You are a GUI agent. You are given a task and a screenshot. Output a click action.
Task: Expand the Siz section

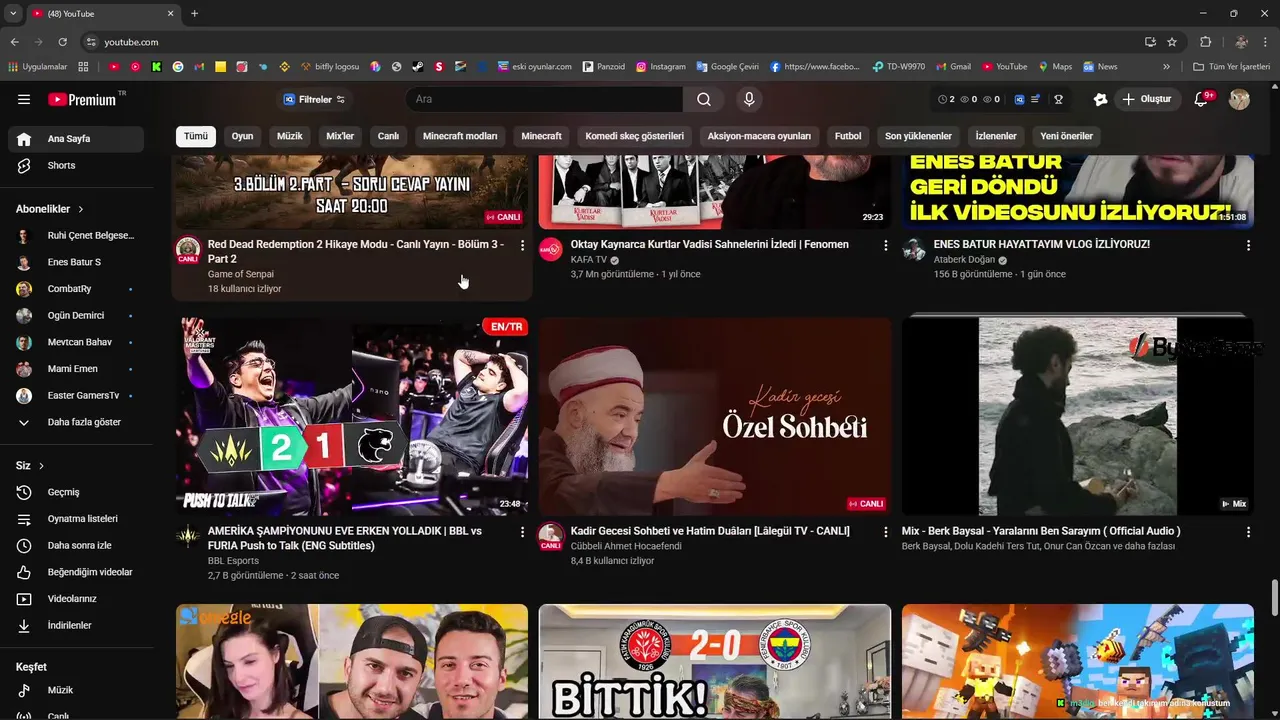click(x=30, y=466)
